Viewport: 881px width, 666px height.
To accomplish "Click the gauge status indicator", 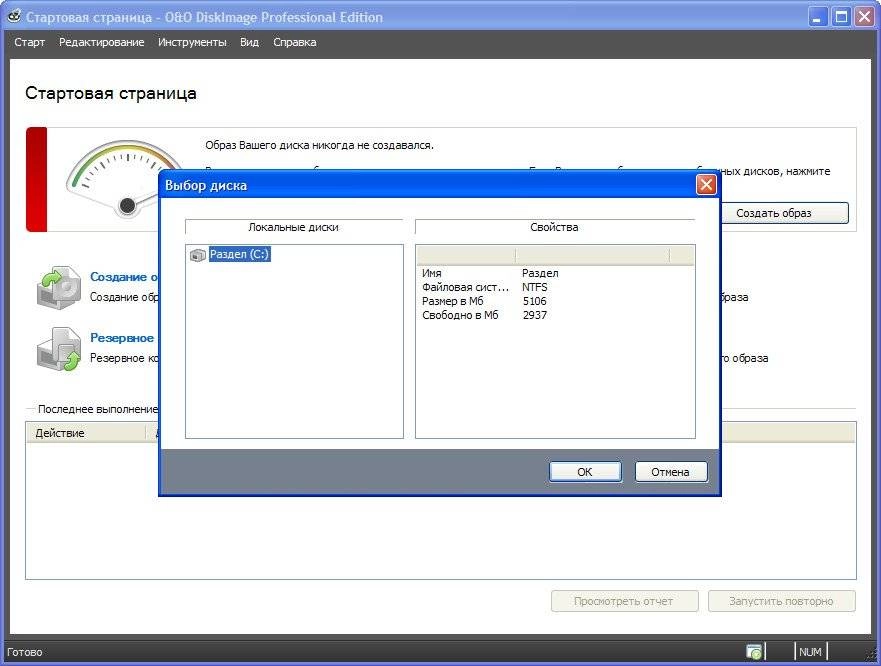I will (124, 179).
